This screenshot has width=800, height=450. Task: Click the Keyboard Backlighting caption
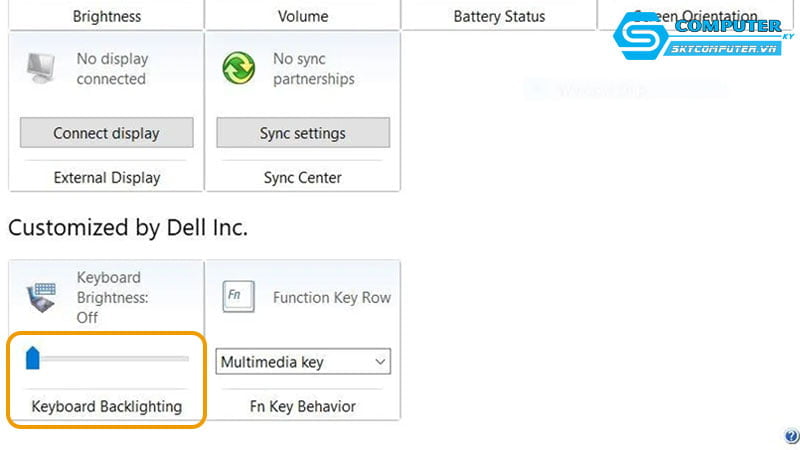tap(106, 406)
